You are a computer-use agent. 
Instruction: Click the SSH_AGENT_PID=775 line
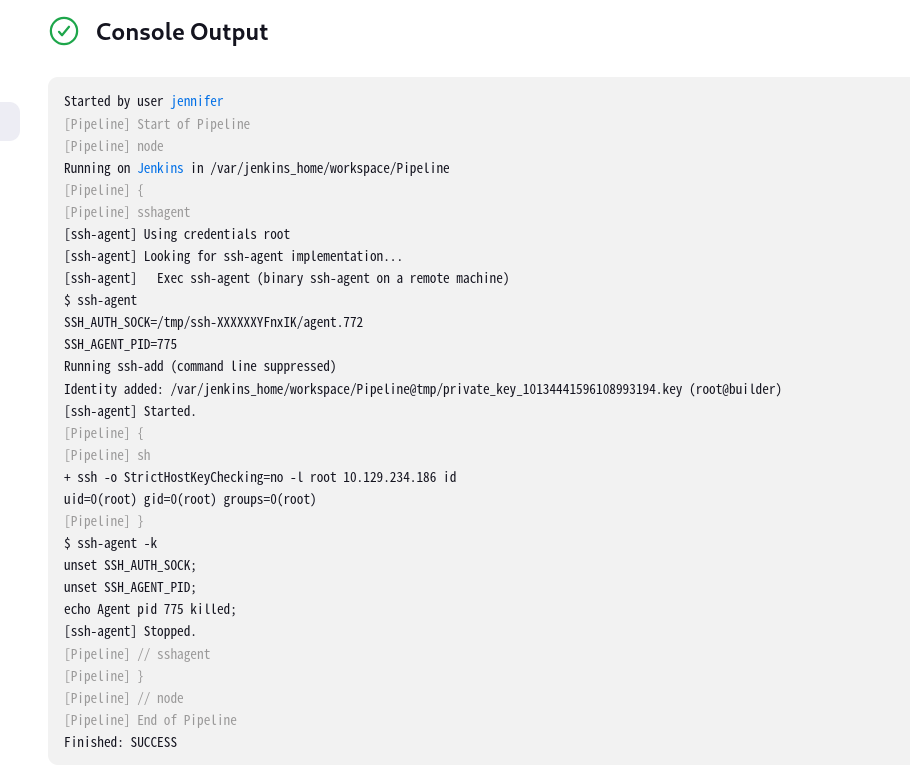[x=120, y=345]
